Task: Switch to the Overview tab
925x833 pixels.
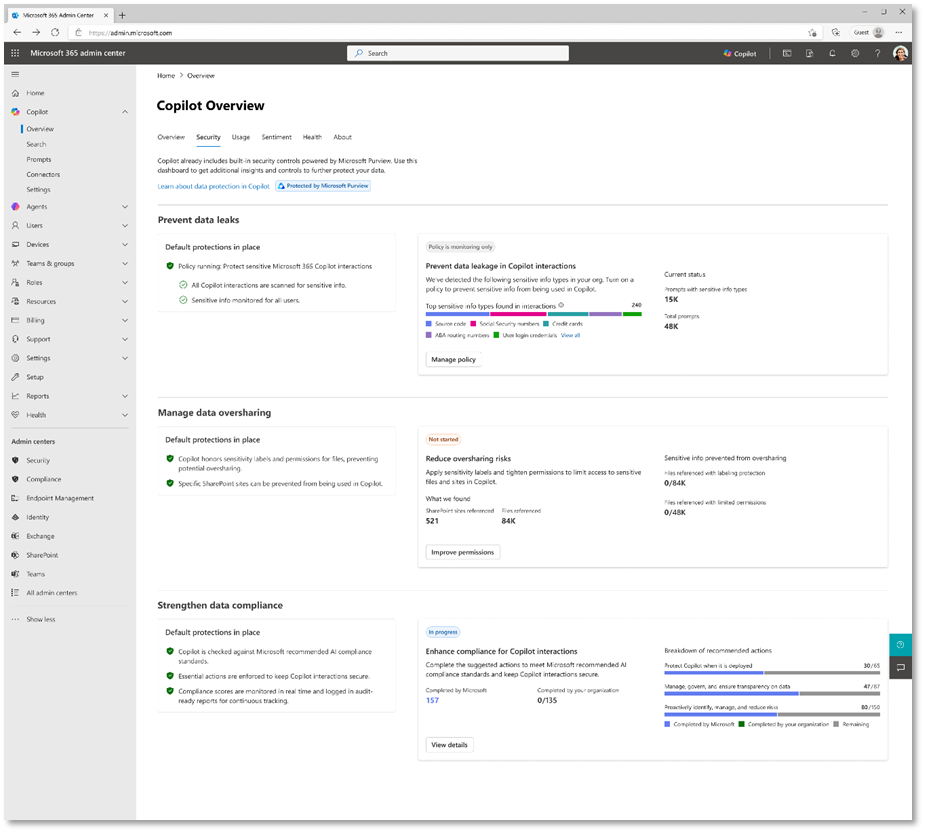Action: (x=171, y=137)
